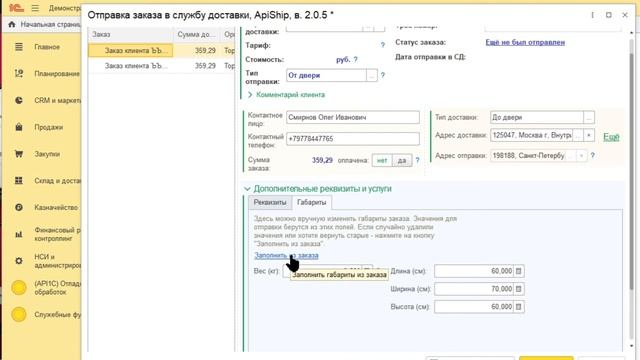Open calculator for Высота (см) field
The image size is (640, 360).
click(518, 307)
